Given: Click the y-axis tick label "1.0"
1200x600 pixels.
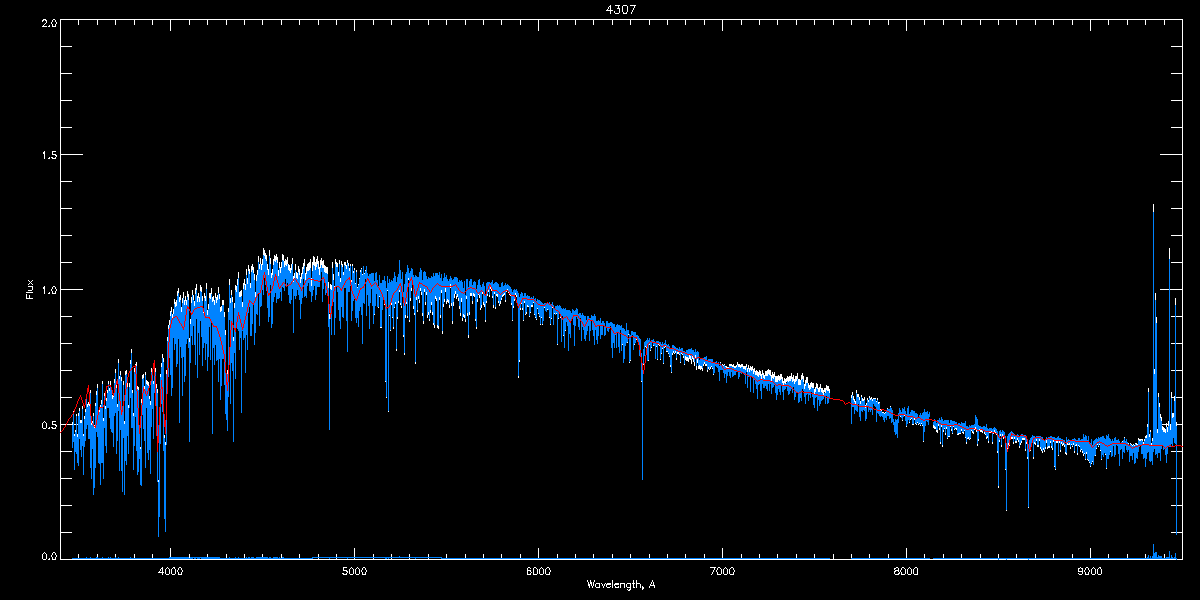Looking at the screenshot, I should 48,290.
